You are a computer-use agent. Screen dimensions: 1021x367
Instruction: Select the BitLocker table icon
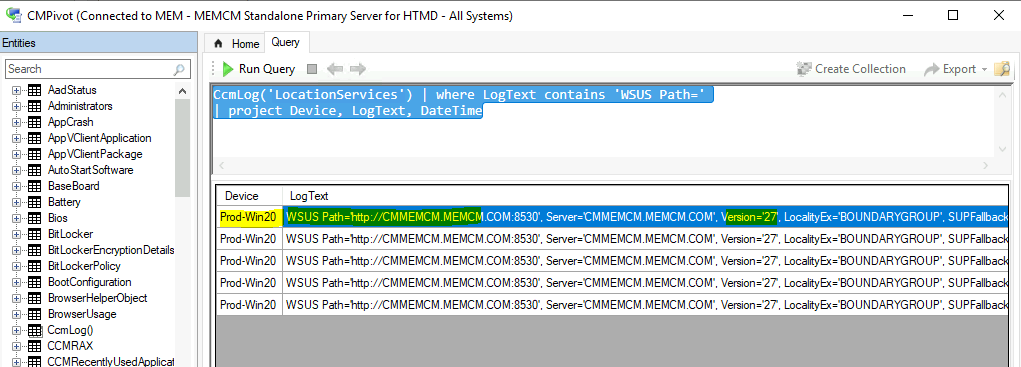(34, 234)
